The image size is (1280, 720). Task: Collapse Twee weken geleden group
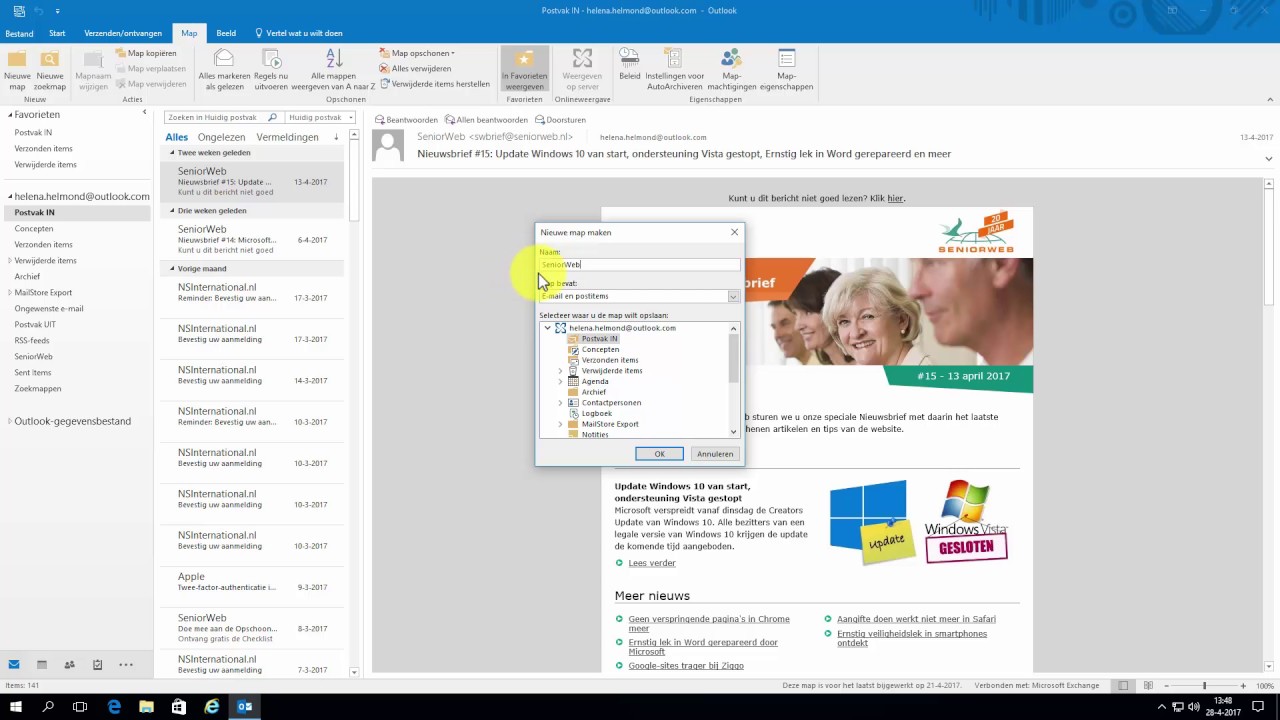171,153
